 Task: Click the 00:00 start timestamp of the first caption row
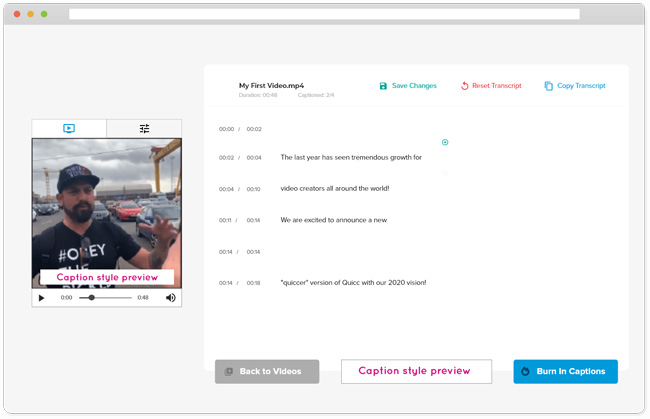(226, 129)
